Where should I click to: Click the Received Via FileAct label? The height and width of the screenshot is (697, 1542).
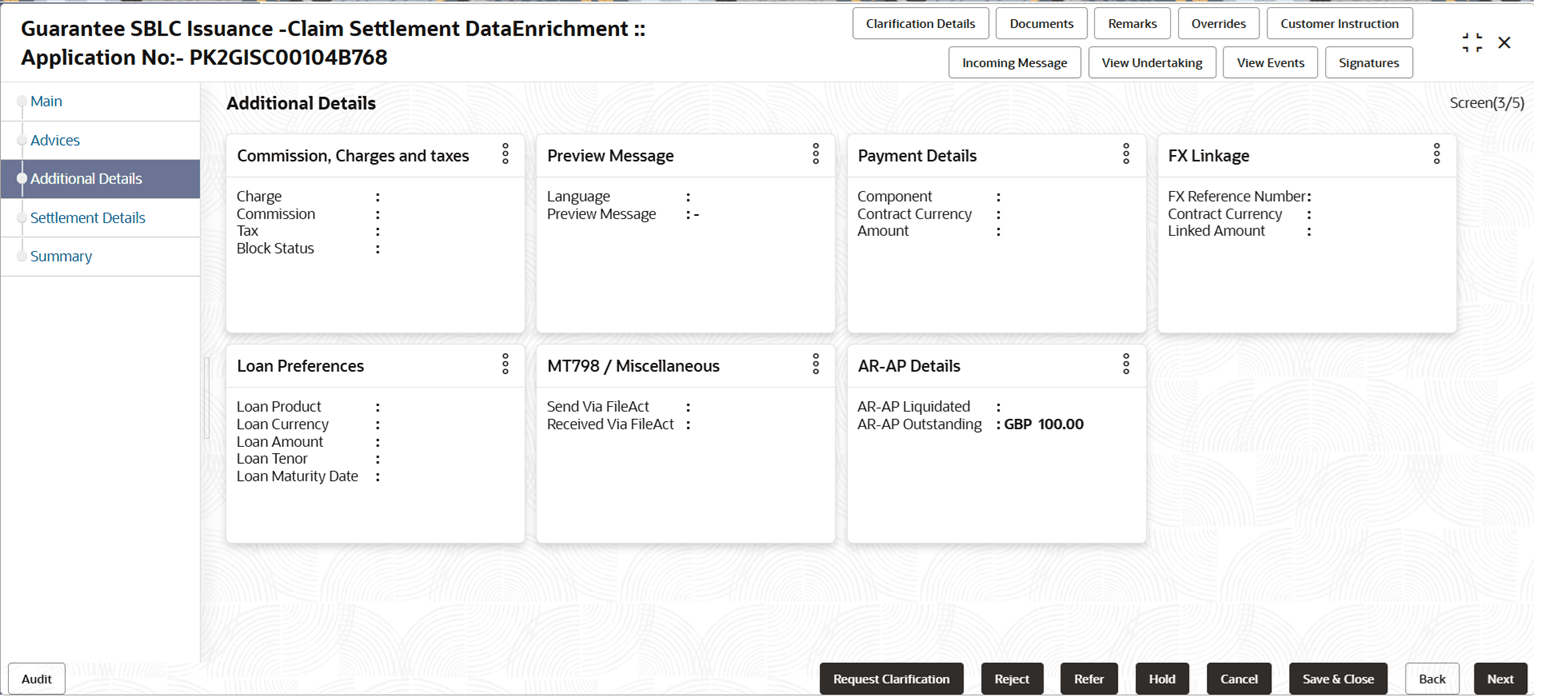pos(611,424)
